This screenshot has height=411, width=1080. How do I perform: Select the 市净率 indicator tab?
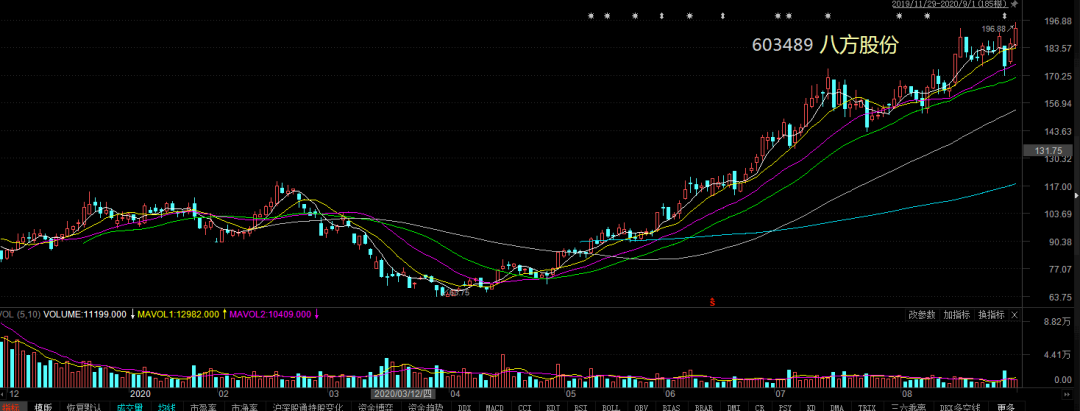pyautogui.click(x=245, y=407)
